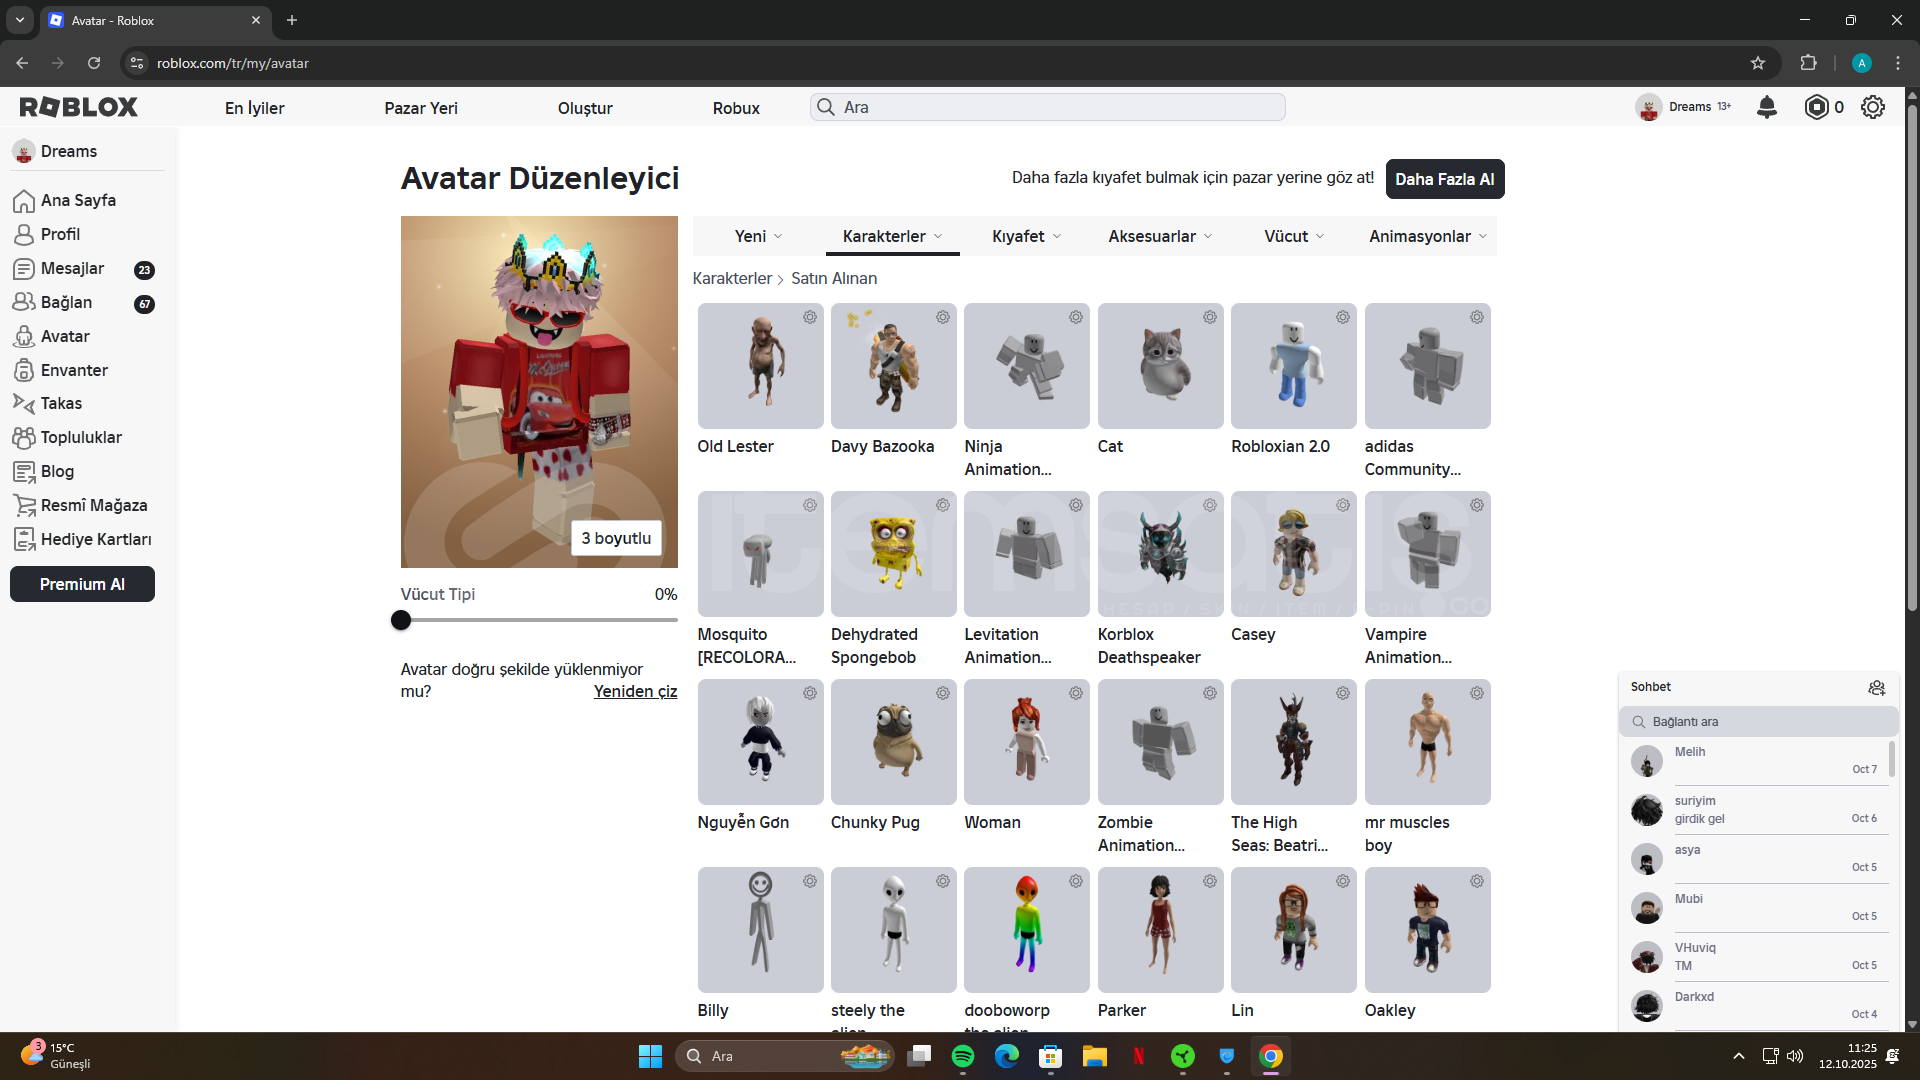Expand the Aksesuarlar dropdown
Image resolution: width=1920 pixels, height=1080 pixels.
click(x=1160, y=236)
